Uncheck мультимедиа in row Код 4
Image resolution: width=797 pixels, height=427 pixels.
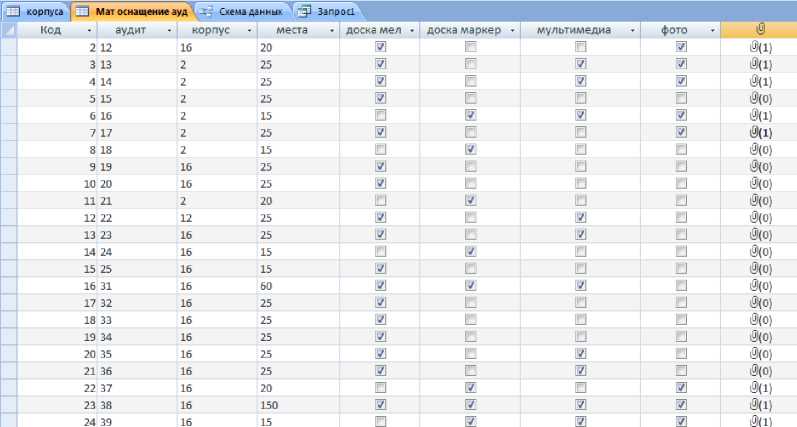coord(580,81)
